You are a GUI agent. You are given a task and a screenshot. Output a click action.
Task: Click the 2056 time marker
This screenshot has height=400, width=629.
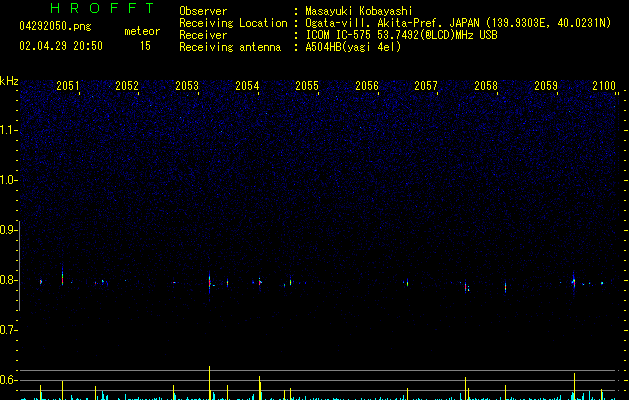(367, 85)
